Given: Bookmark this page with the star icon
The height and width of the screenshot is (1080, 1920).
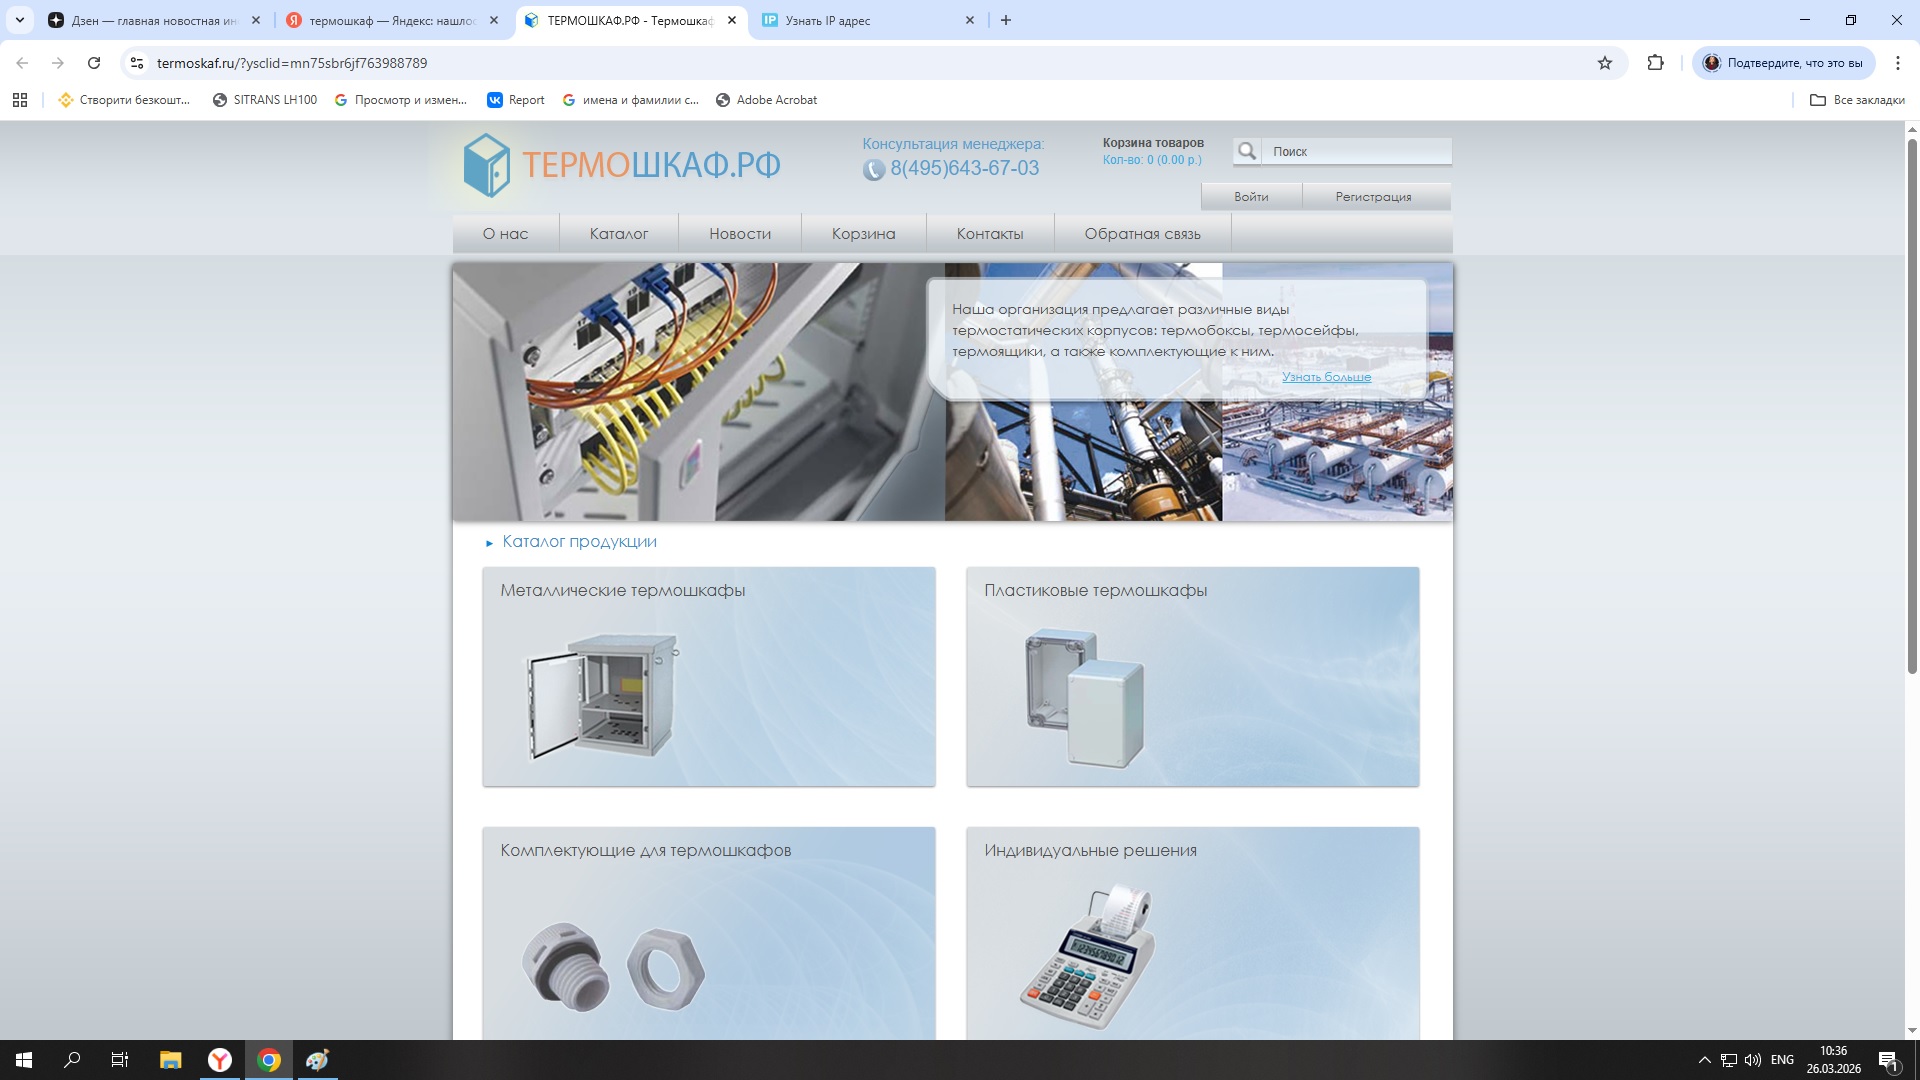Looking at the screenshot, I should (x=1605, y=63).
